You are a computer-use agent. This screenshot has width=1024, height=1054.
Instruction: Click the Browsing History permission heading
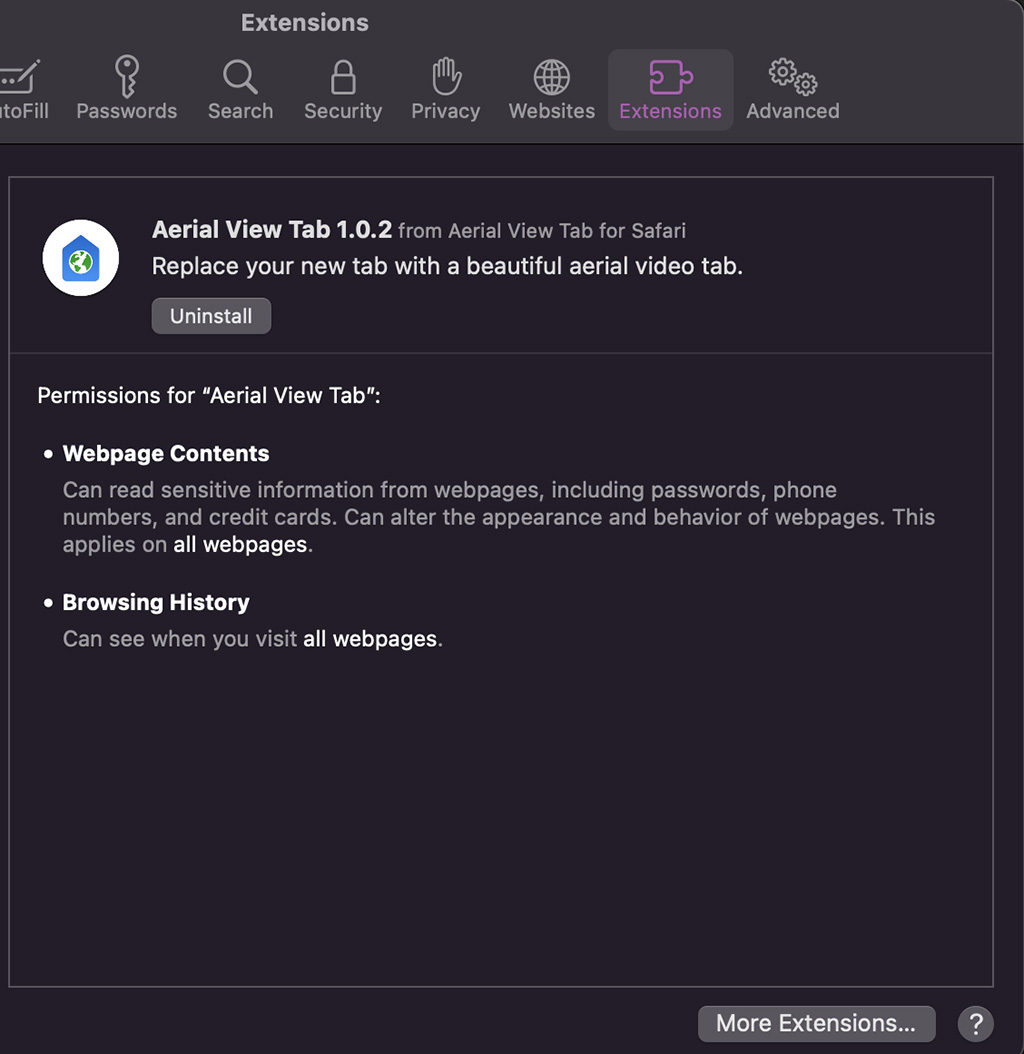(x=156, y=602)
